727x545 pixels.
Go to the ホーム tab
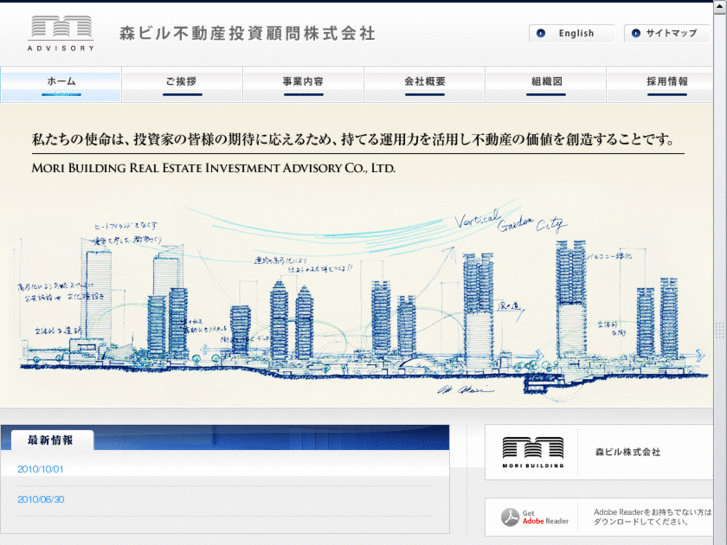(61, 82)
